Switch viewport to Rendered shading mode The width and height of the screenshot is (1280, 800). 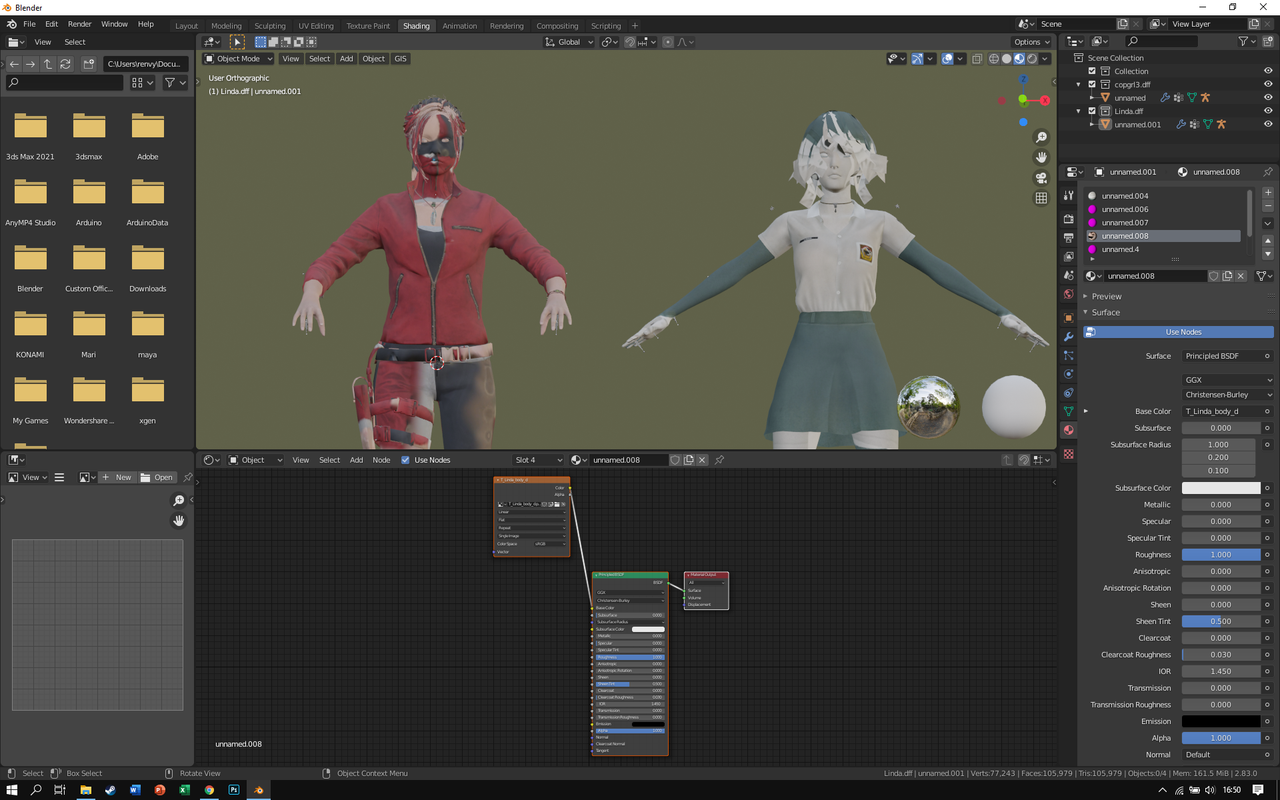(1034, 58)
